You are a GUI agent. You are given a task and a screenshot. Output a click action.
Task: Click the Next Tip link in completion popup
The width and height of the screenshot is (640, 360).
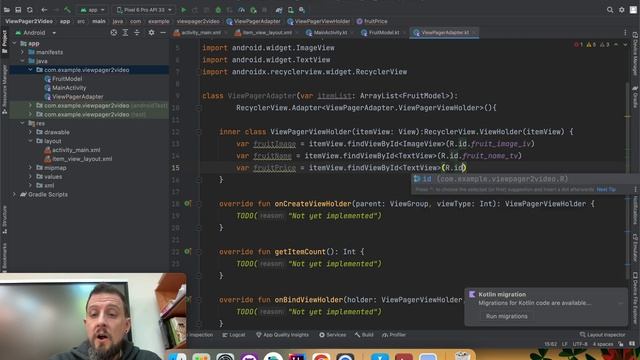(x=606, y=189)
